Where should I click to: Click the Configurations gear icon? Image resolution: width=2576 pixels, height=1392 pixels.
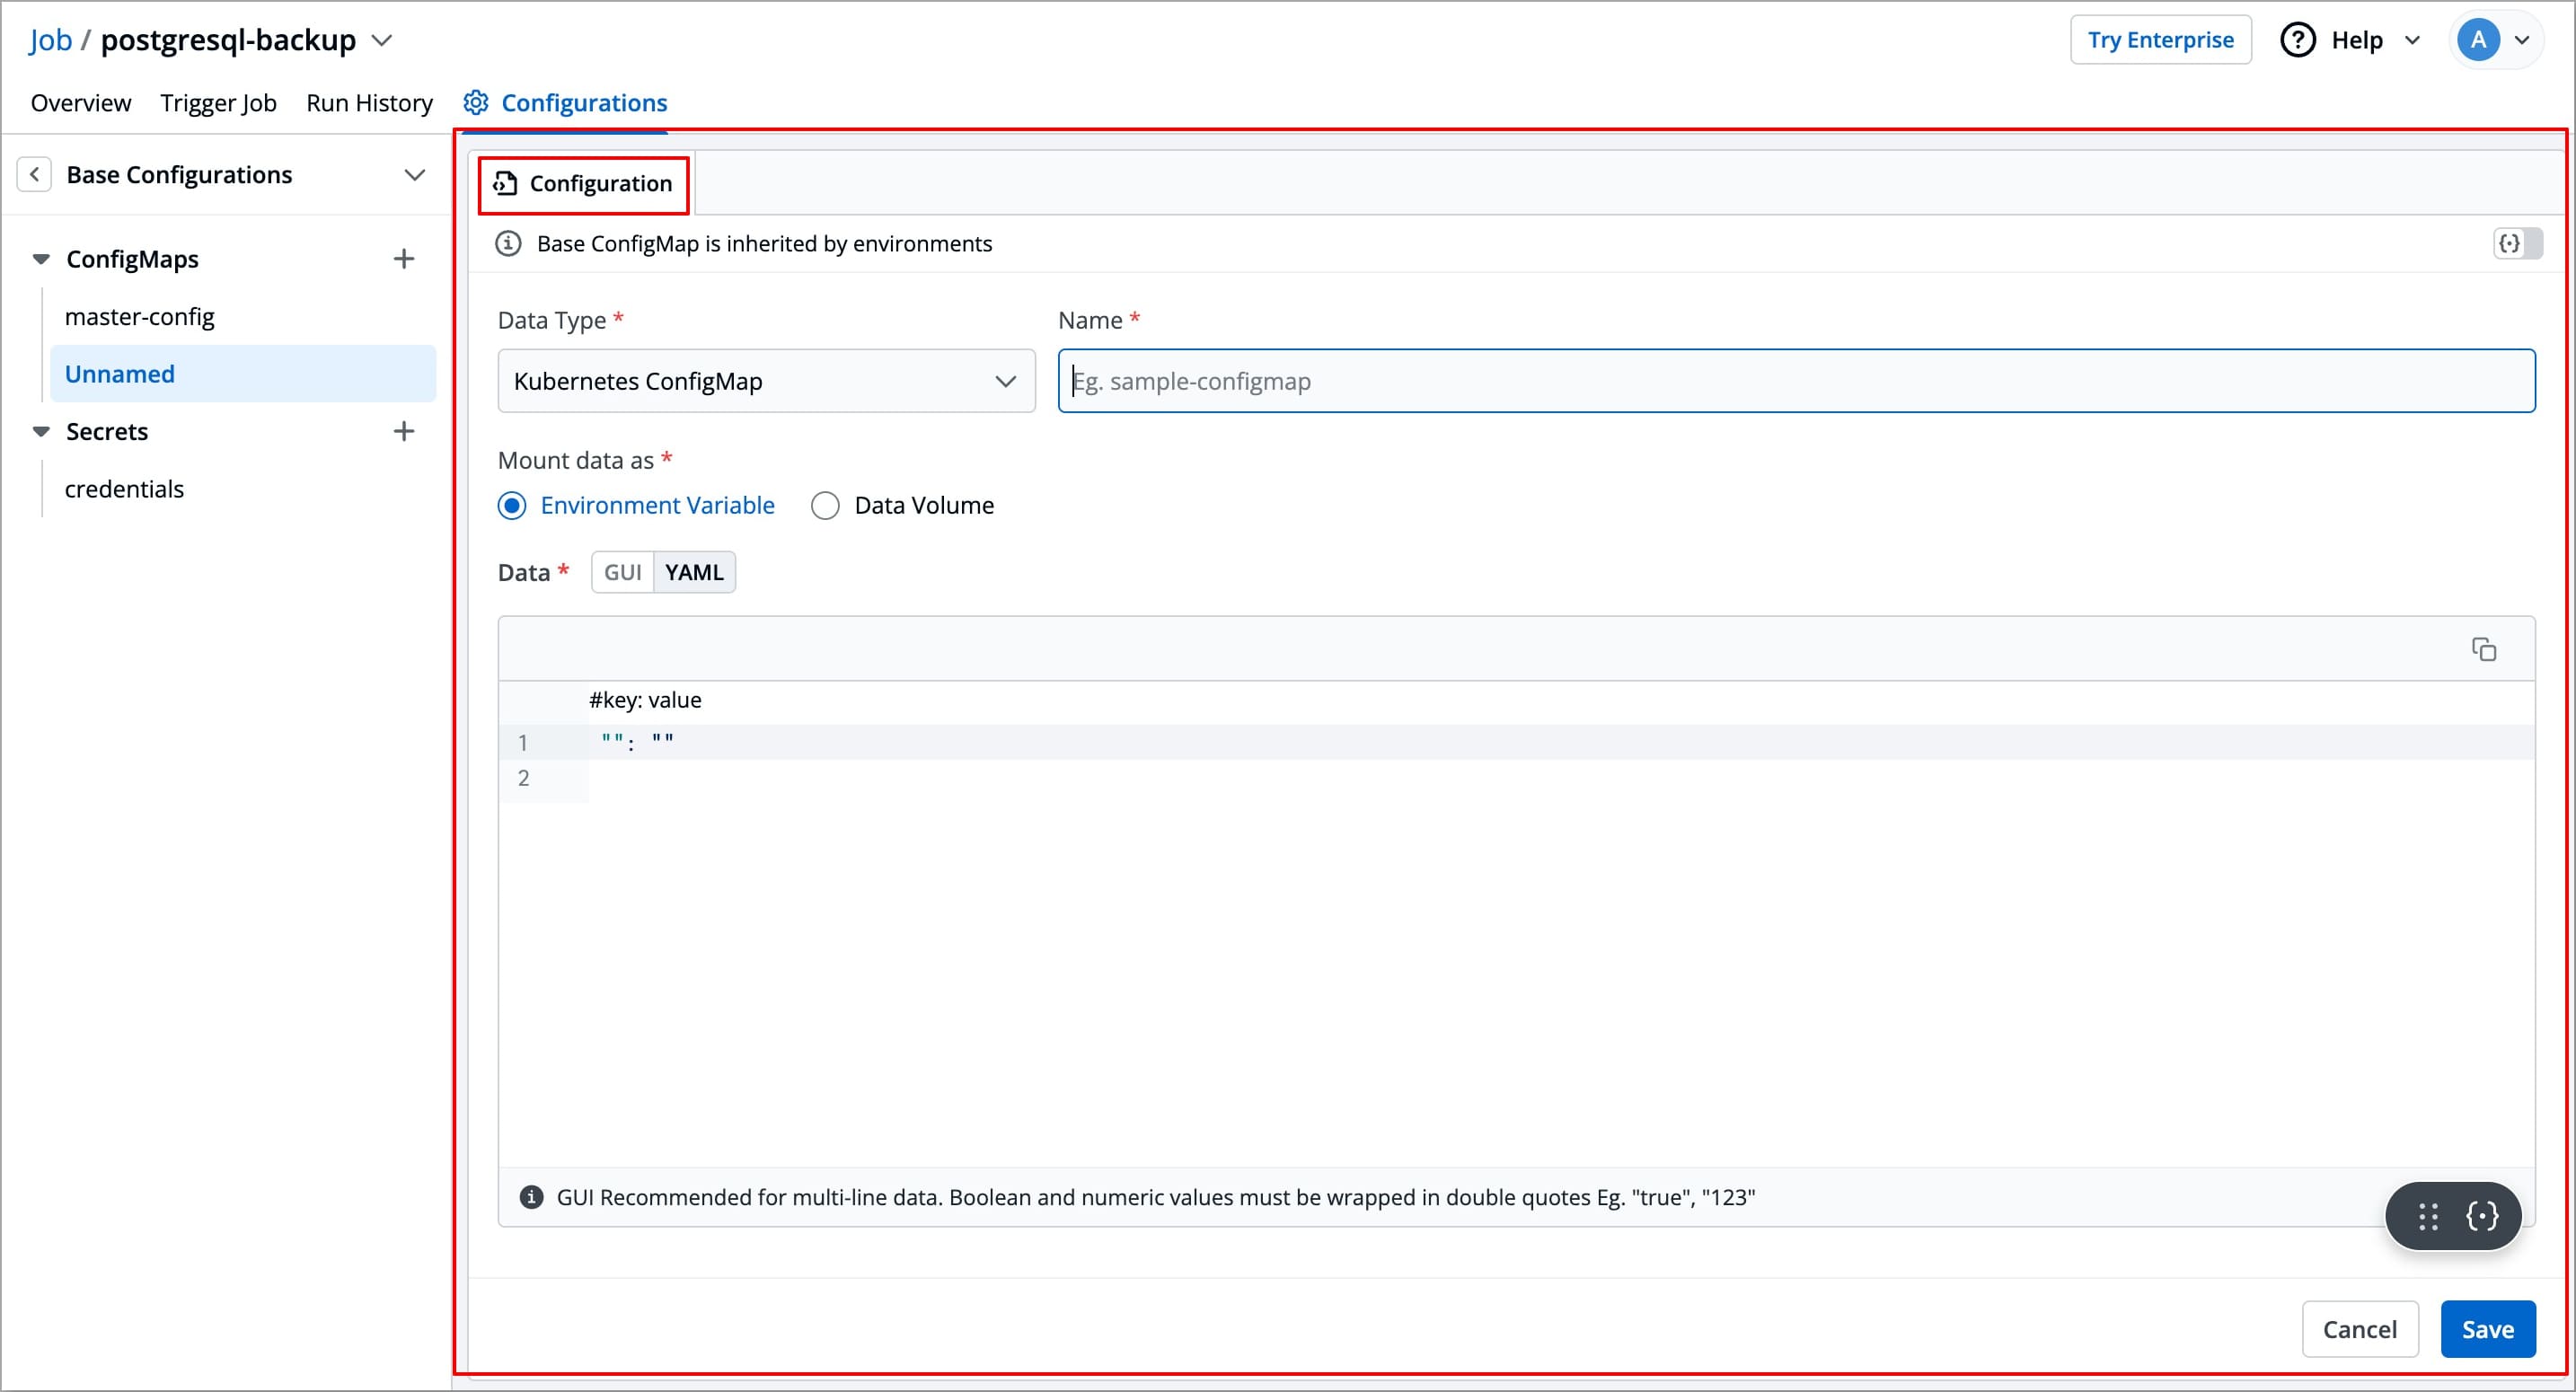tap(475, 102)
